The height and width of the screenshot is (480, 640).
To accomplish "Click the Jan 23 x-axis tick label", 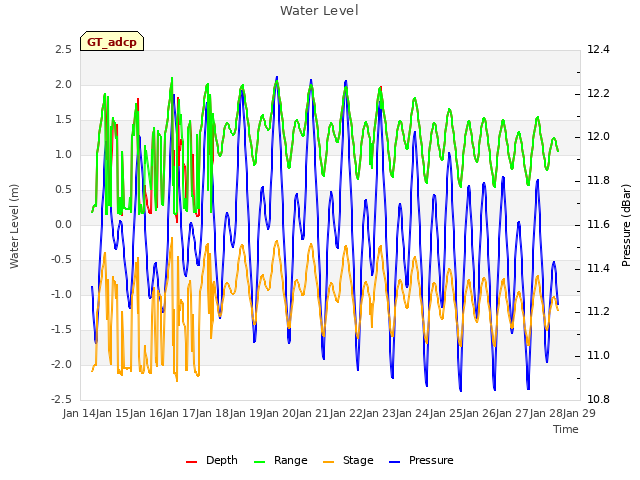I will click(x=379, y=413).
